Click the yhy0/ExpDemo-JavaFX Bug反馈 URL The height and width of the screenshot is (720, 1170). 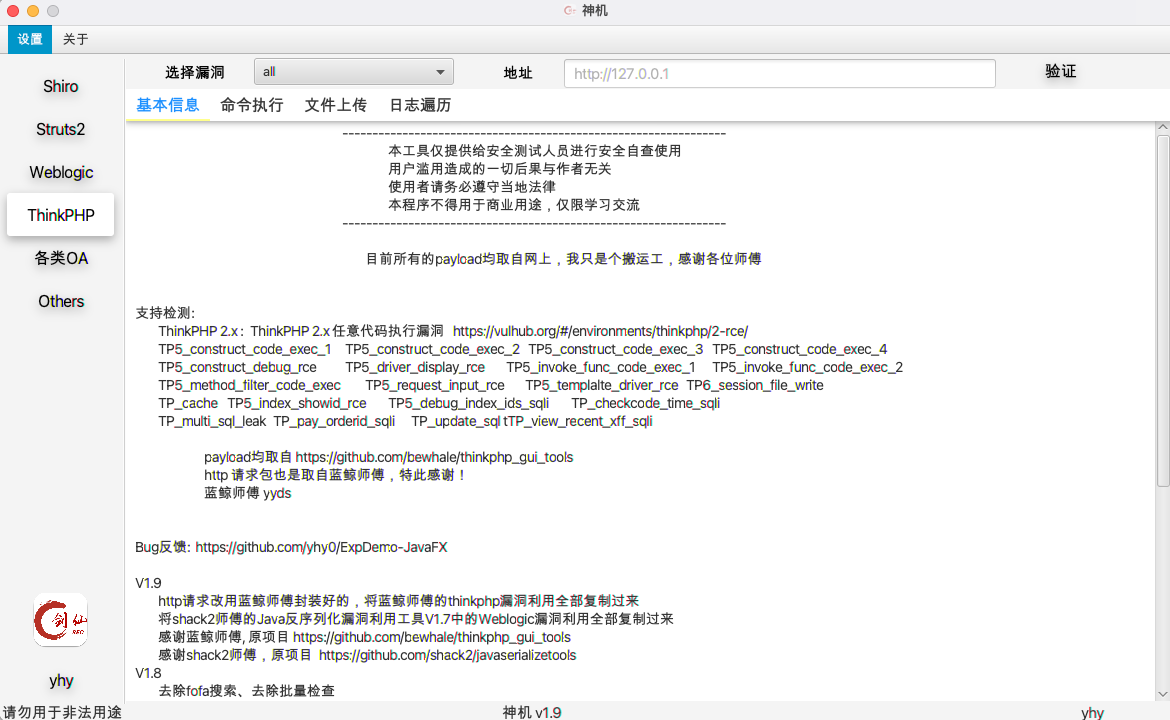321,548
